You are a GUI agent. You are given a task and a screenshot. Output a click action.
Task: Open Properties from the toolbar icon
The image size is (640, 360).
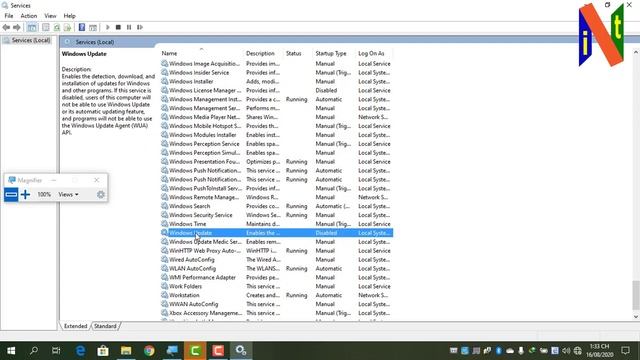coord(45,27)
